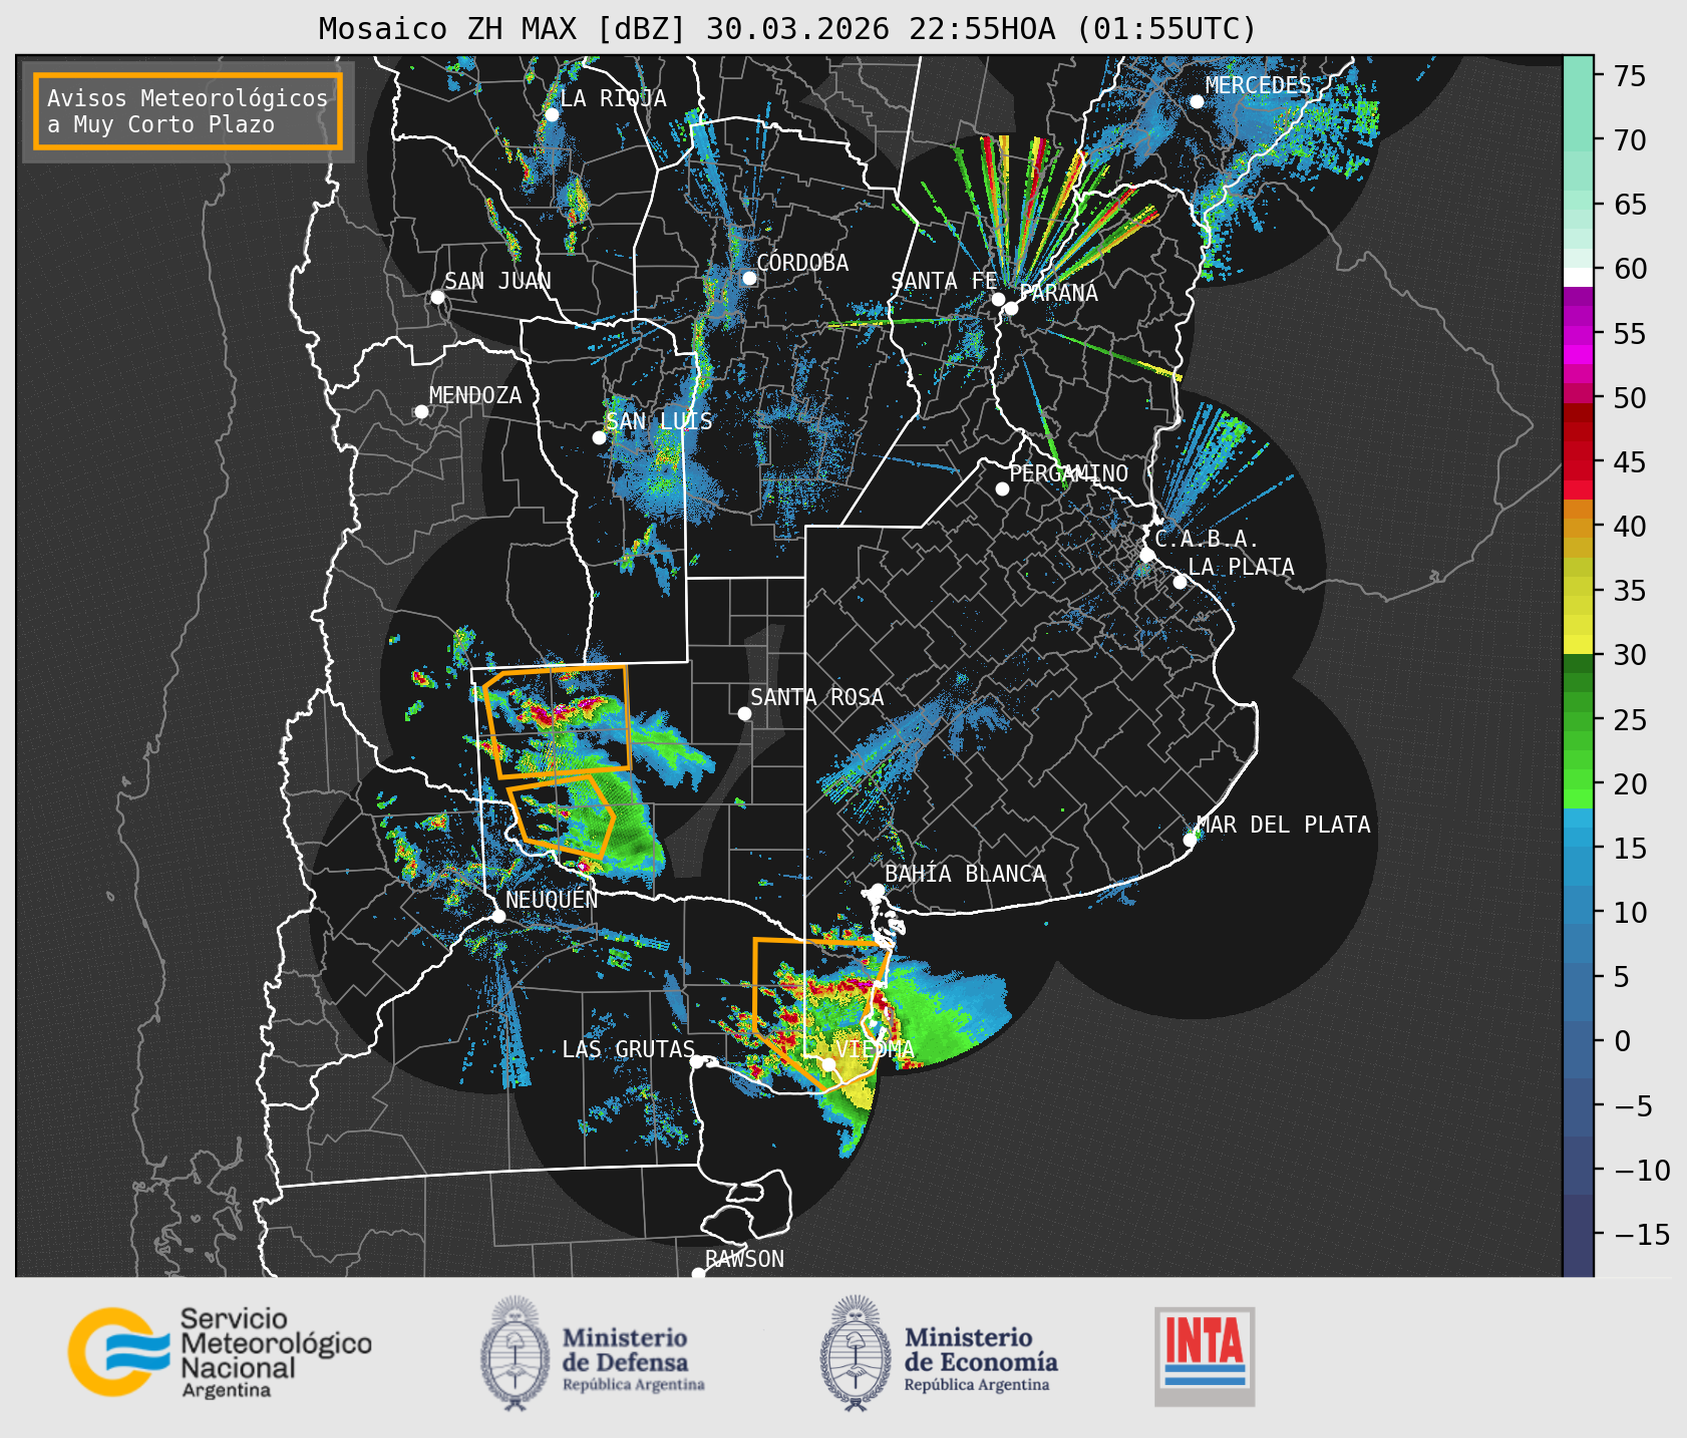Click the Ministerio de Defensa emblem

[x=515, y=1353]
